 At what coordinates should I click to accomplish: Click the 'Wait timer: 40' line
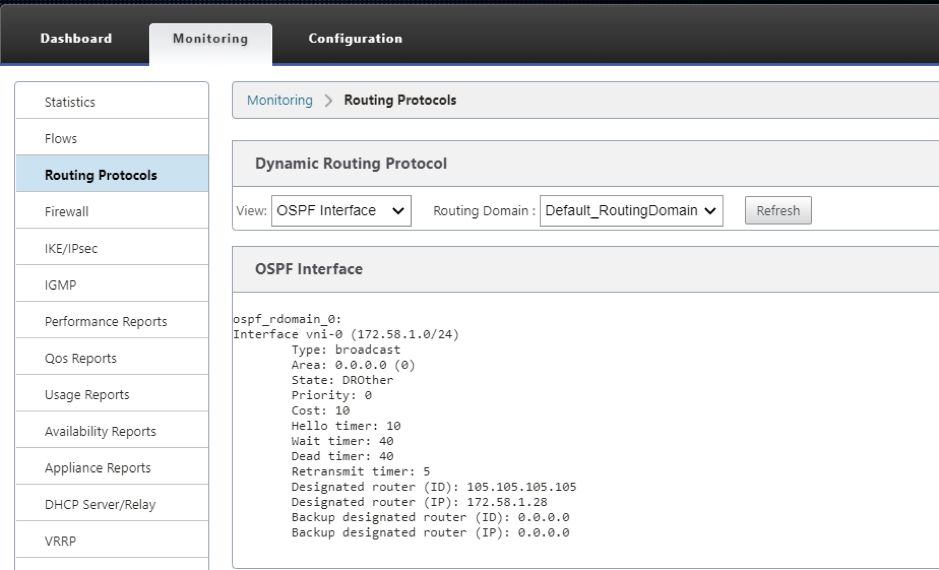342,441
